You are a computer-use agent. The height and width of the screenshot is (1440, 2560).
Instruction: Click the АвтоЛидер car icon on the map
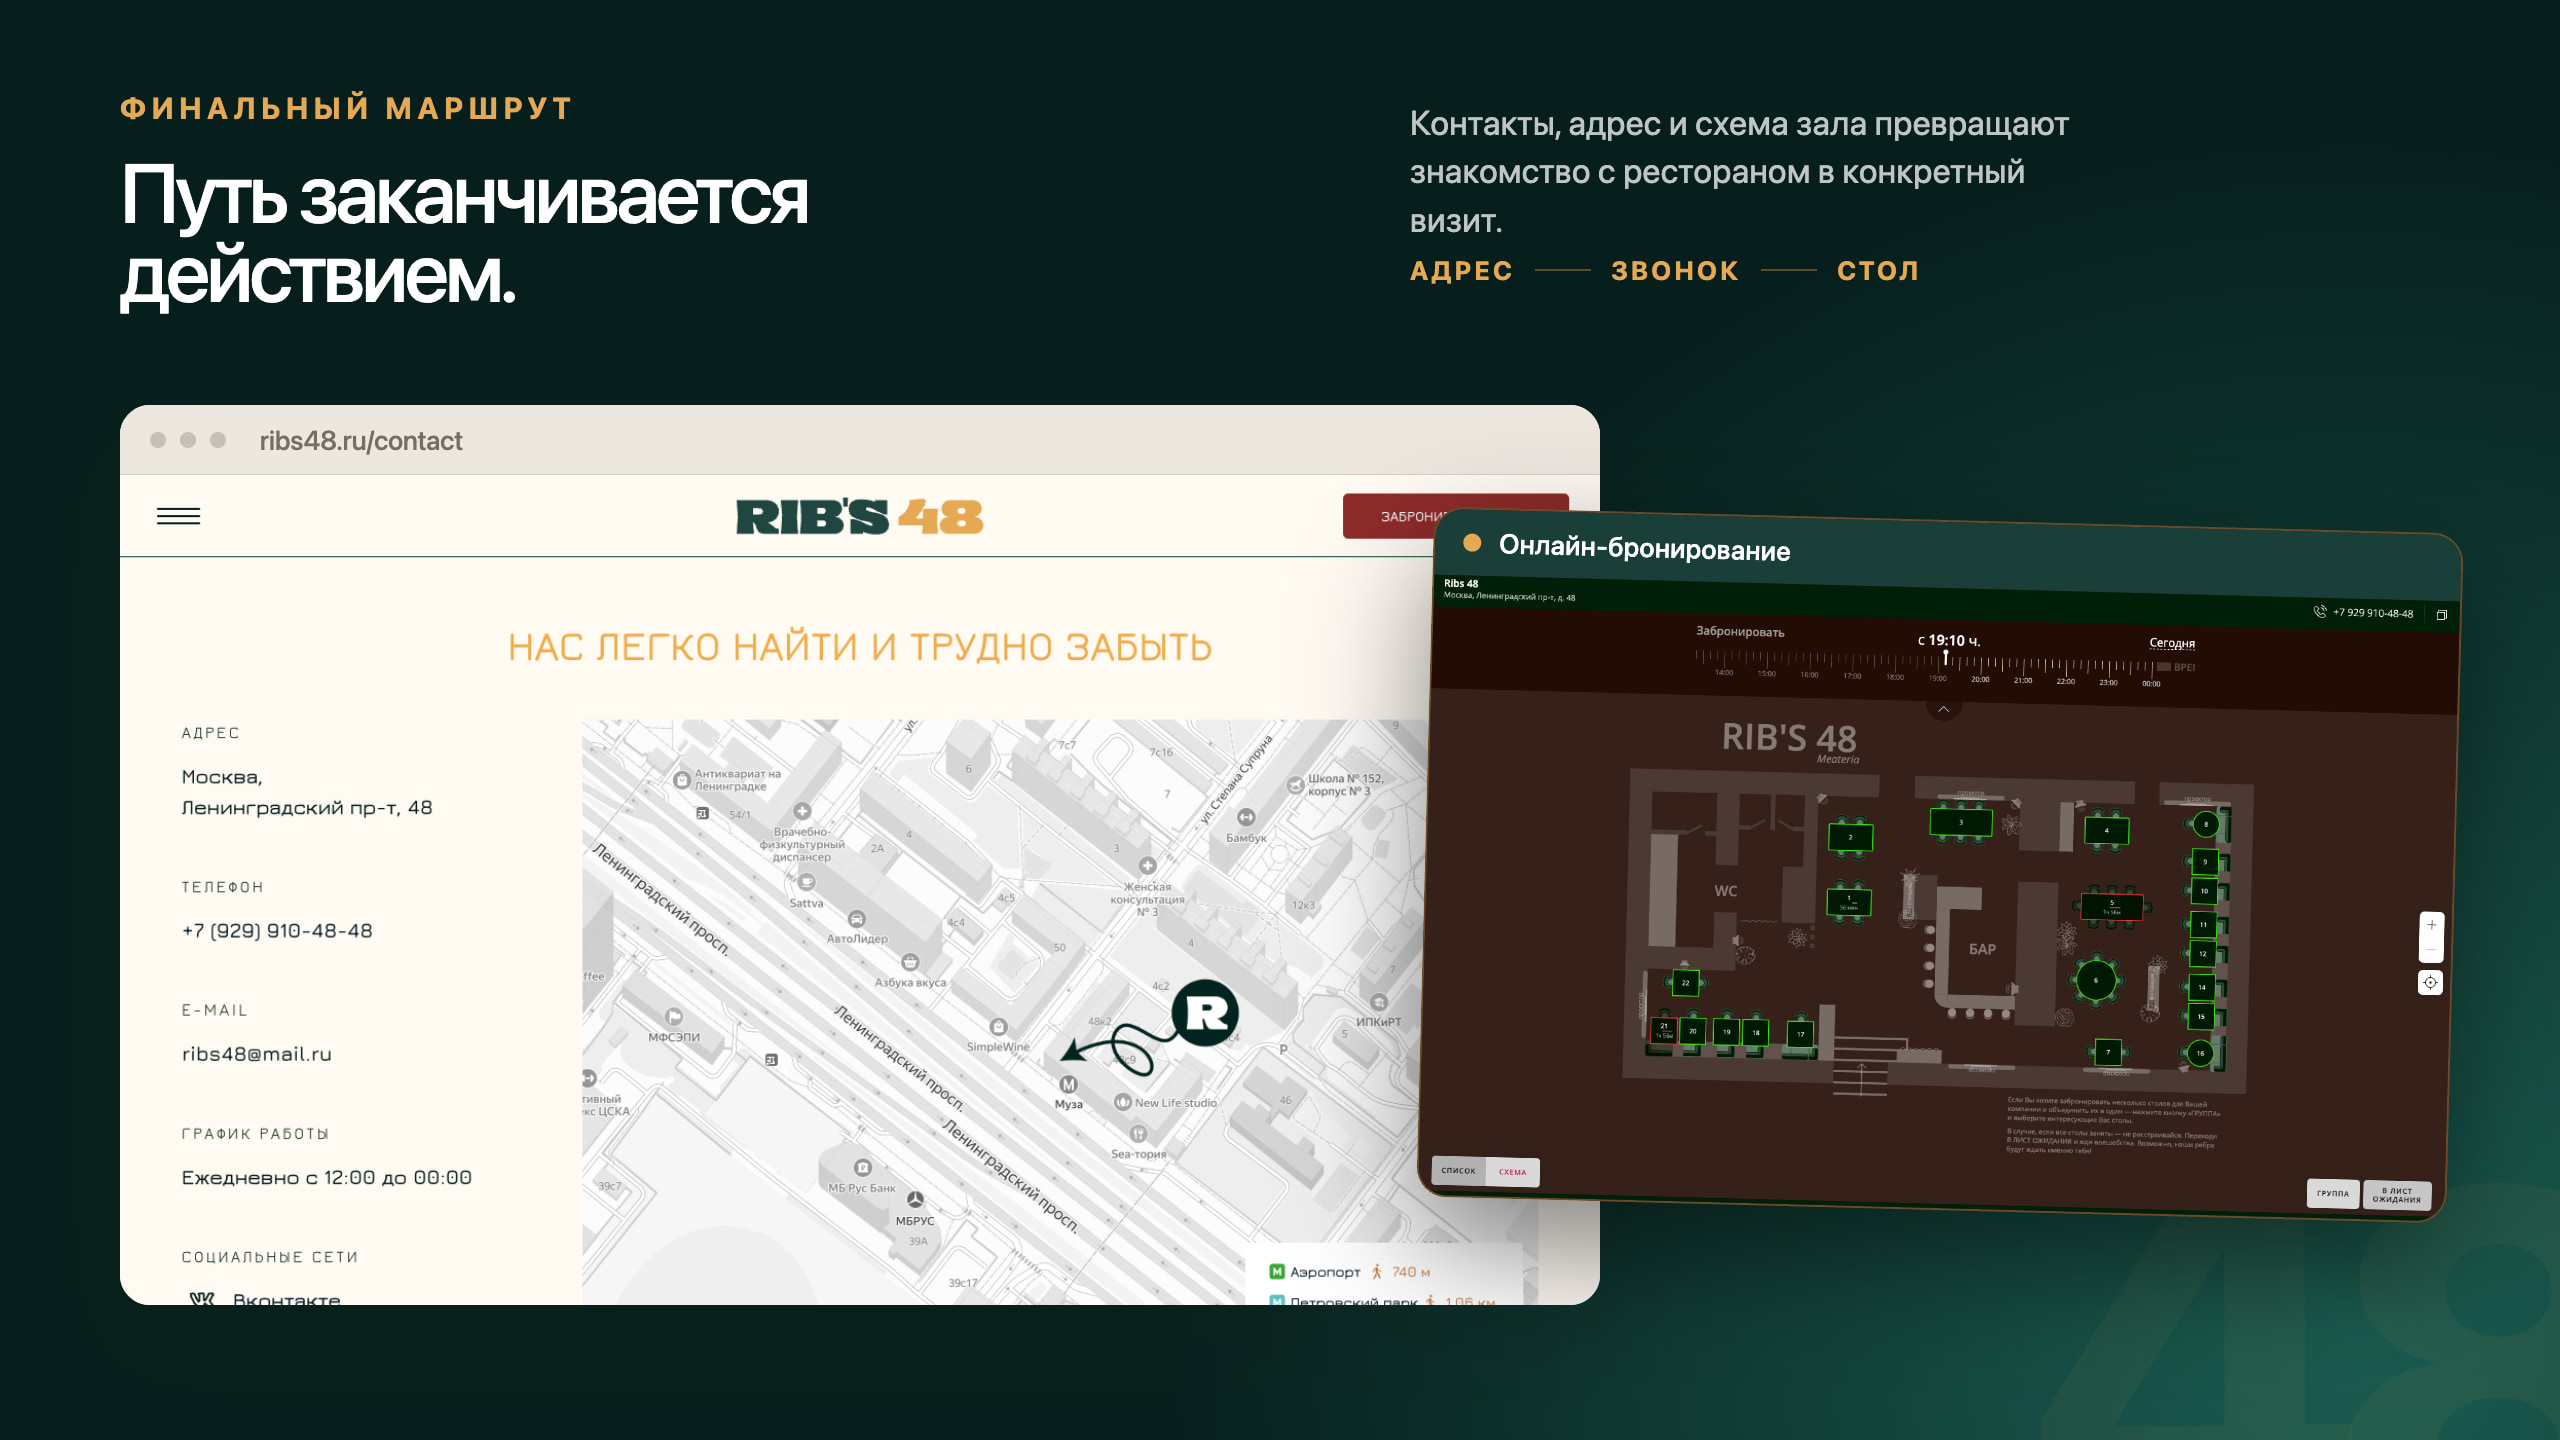857,919
